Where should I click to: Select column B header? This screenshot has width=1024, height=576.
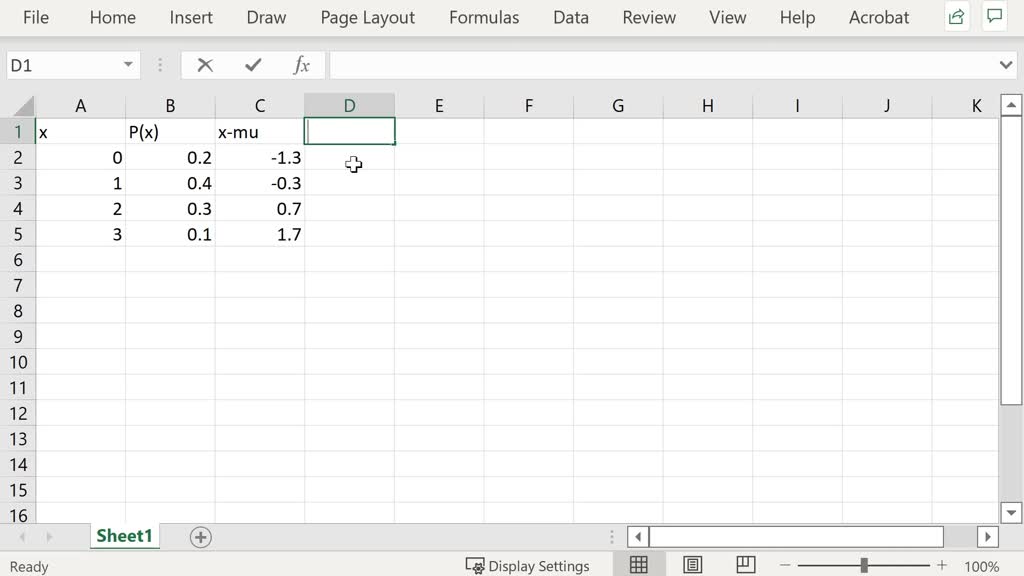pyautogui.click(x=170, y=106)
